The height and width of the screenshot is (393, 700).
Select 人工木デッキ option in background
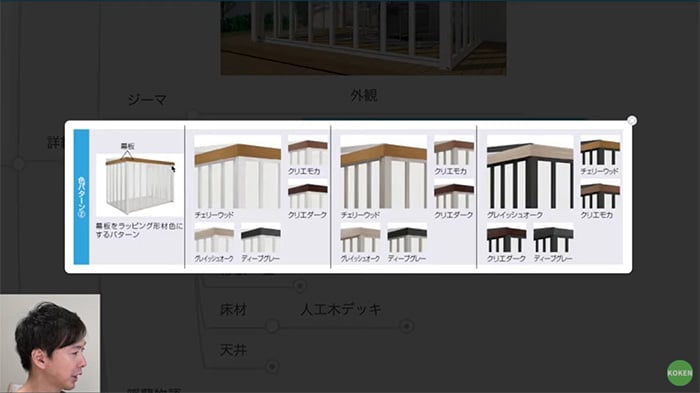[341, 309]
